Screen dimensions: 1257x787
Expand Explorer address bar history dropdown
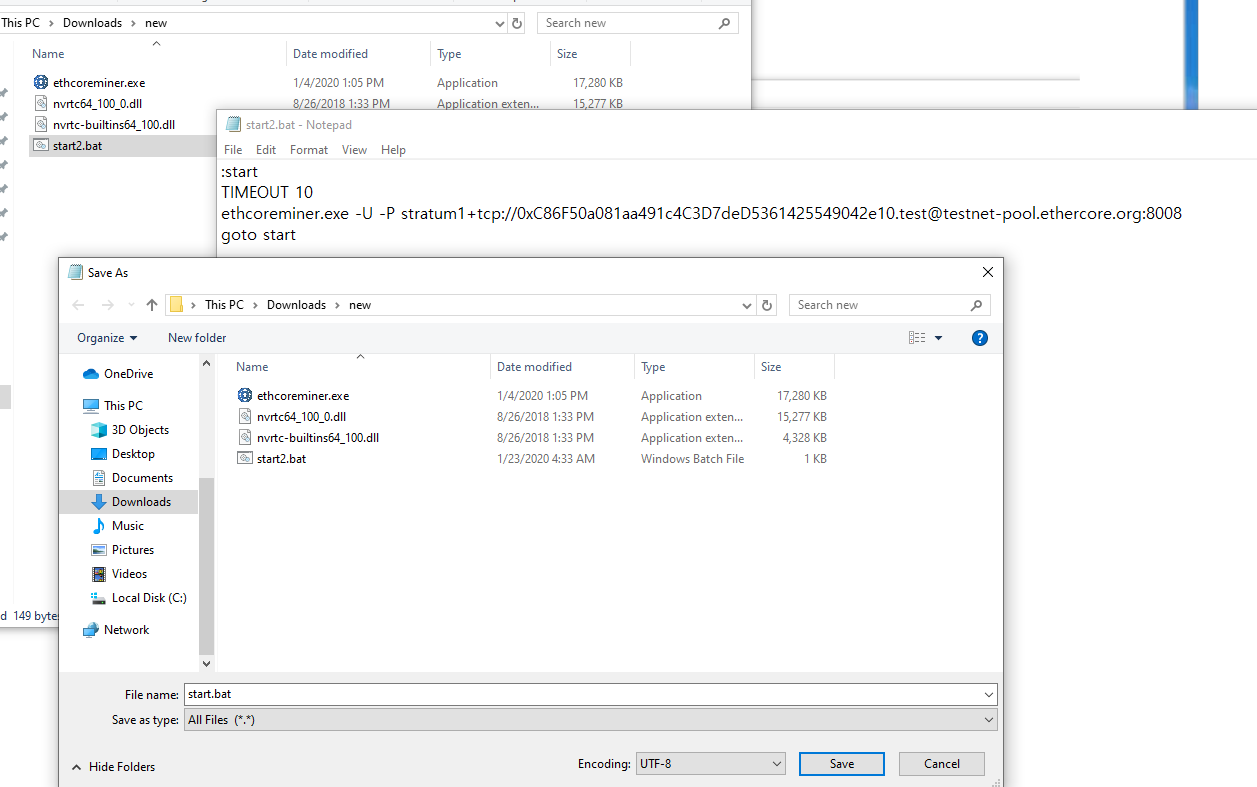(499, 23)
